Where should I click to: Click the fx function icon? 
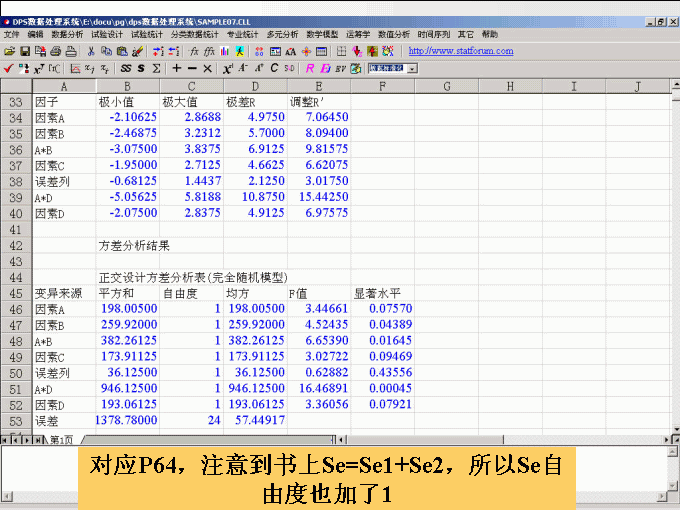coord(196,50)
